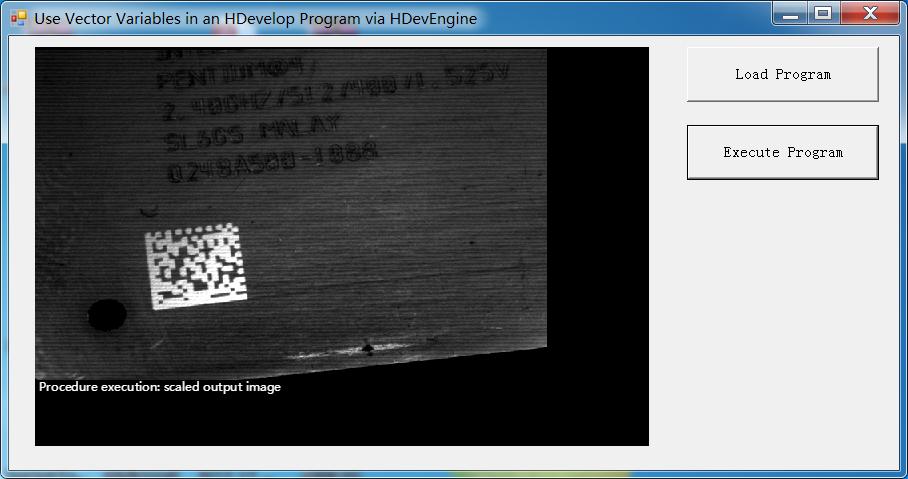The width and height of the screenshot is (908, 479).
Task: Select 'Procedure execution: scaled output image' text
Action: pyautogui.click(x=160, y=387)
